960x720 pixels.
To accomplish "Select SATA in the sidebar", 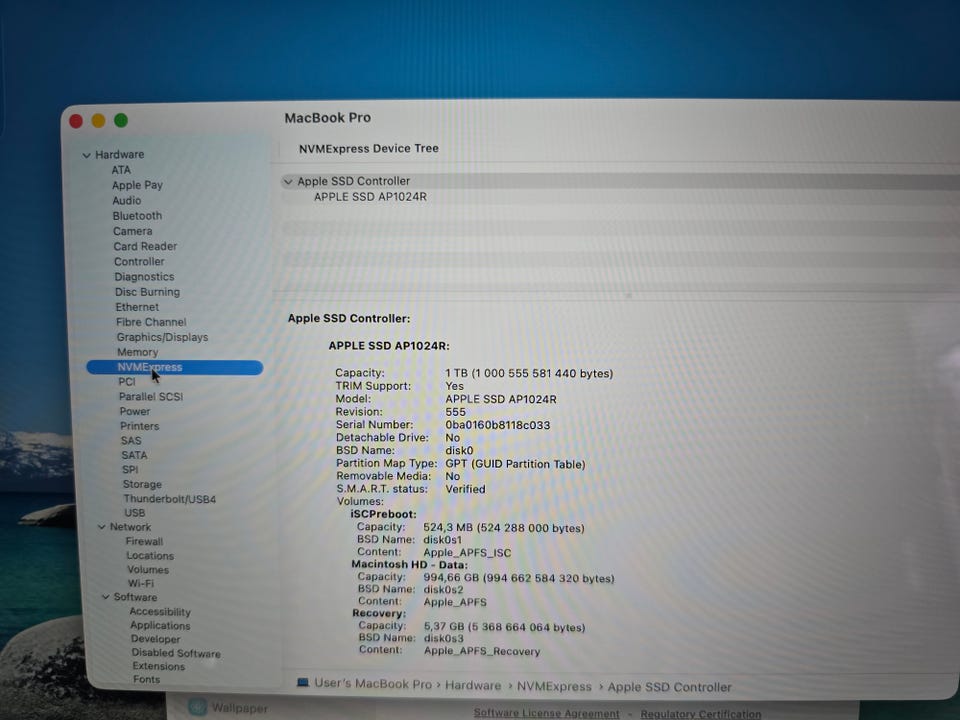I will [x=134, y=455].
